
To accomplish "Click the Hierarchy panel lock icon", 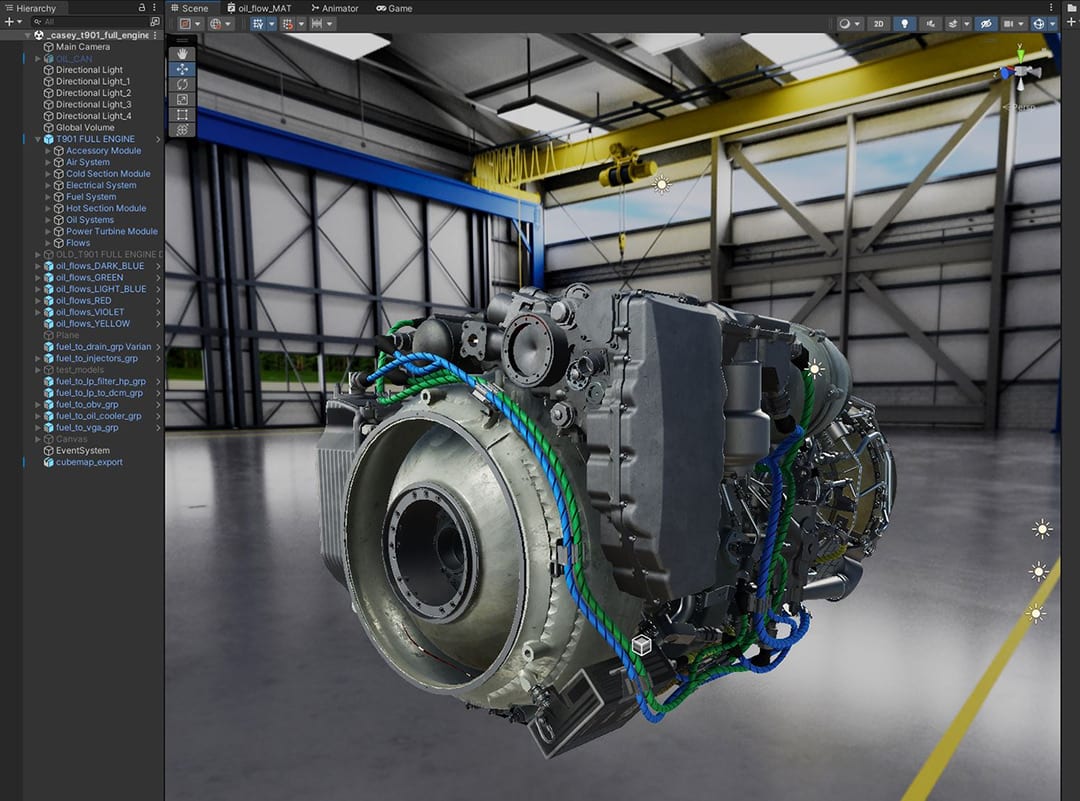I will point(142,8).
